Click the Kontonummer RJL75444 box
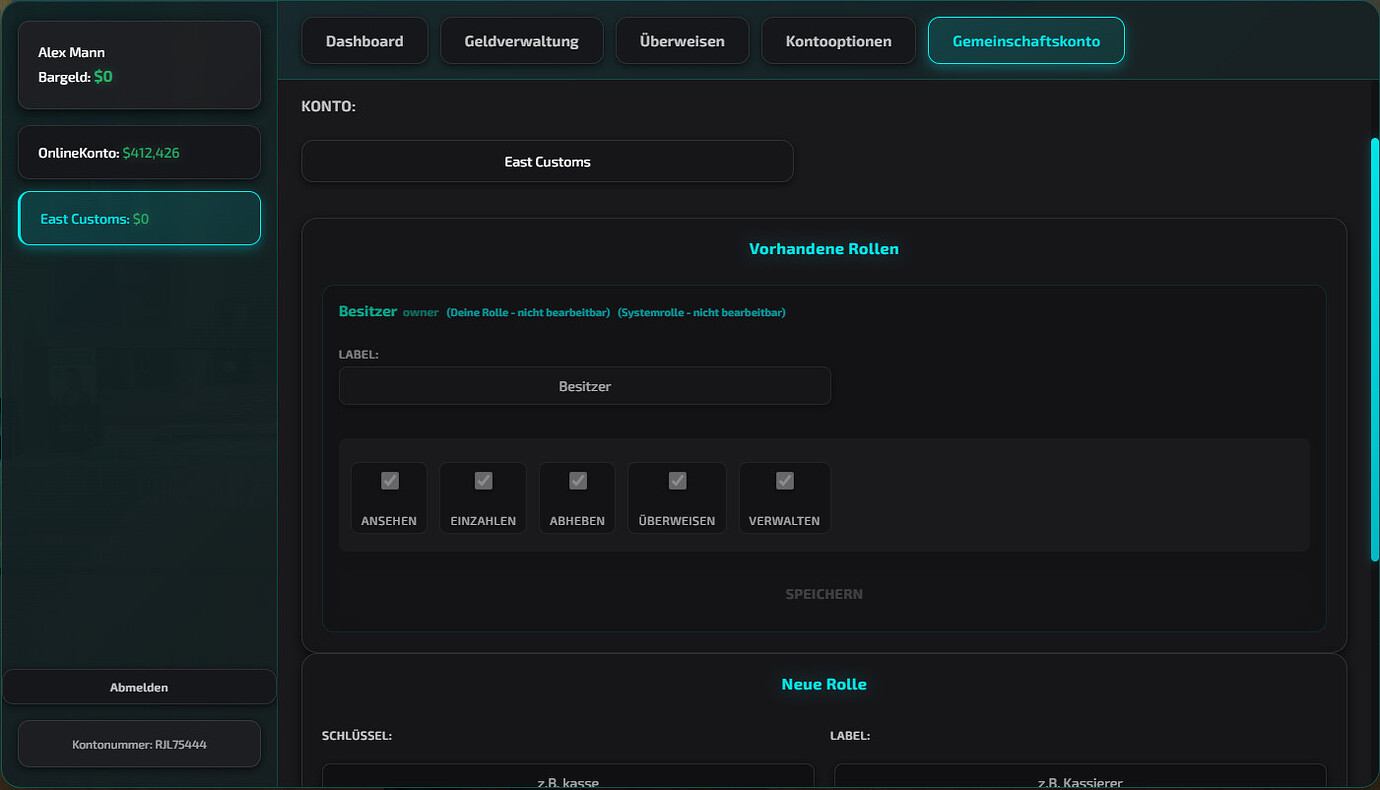This screenshot has width=1380, height=790. pos(139,744)
